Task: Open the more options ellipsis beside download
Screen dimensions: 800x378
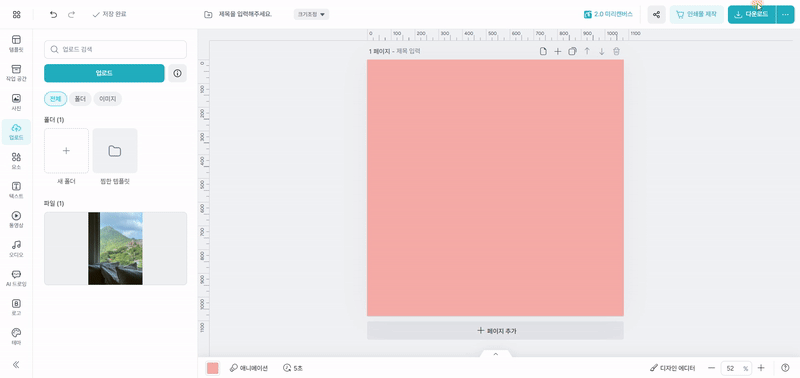Action: tap(785, 14)
